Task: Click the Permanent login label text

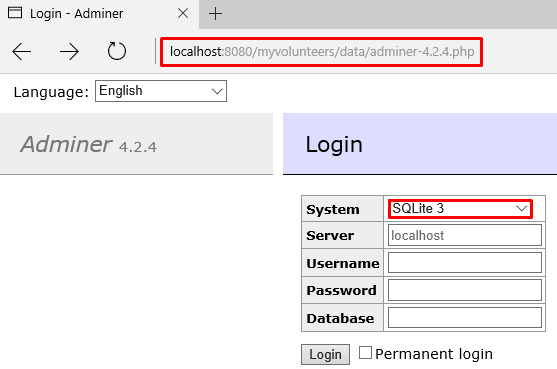Action: pyautogui.click(x=434, y=354)
